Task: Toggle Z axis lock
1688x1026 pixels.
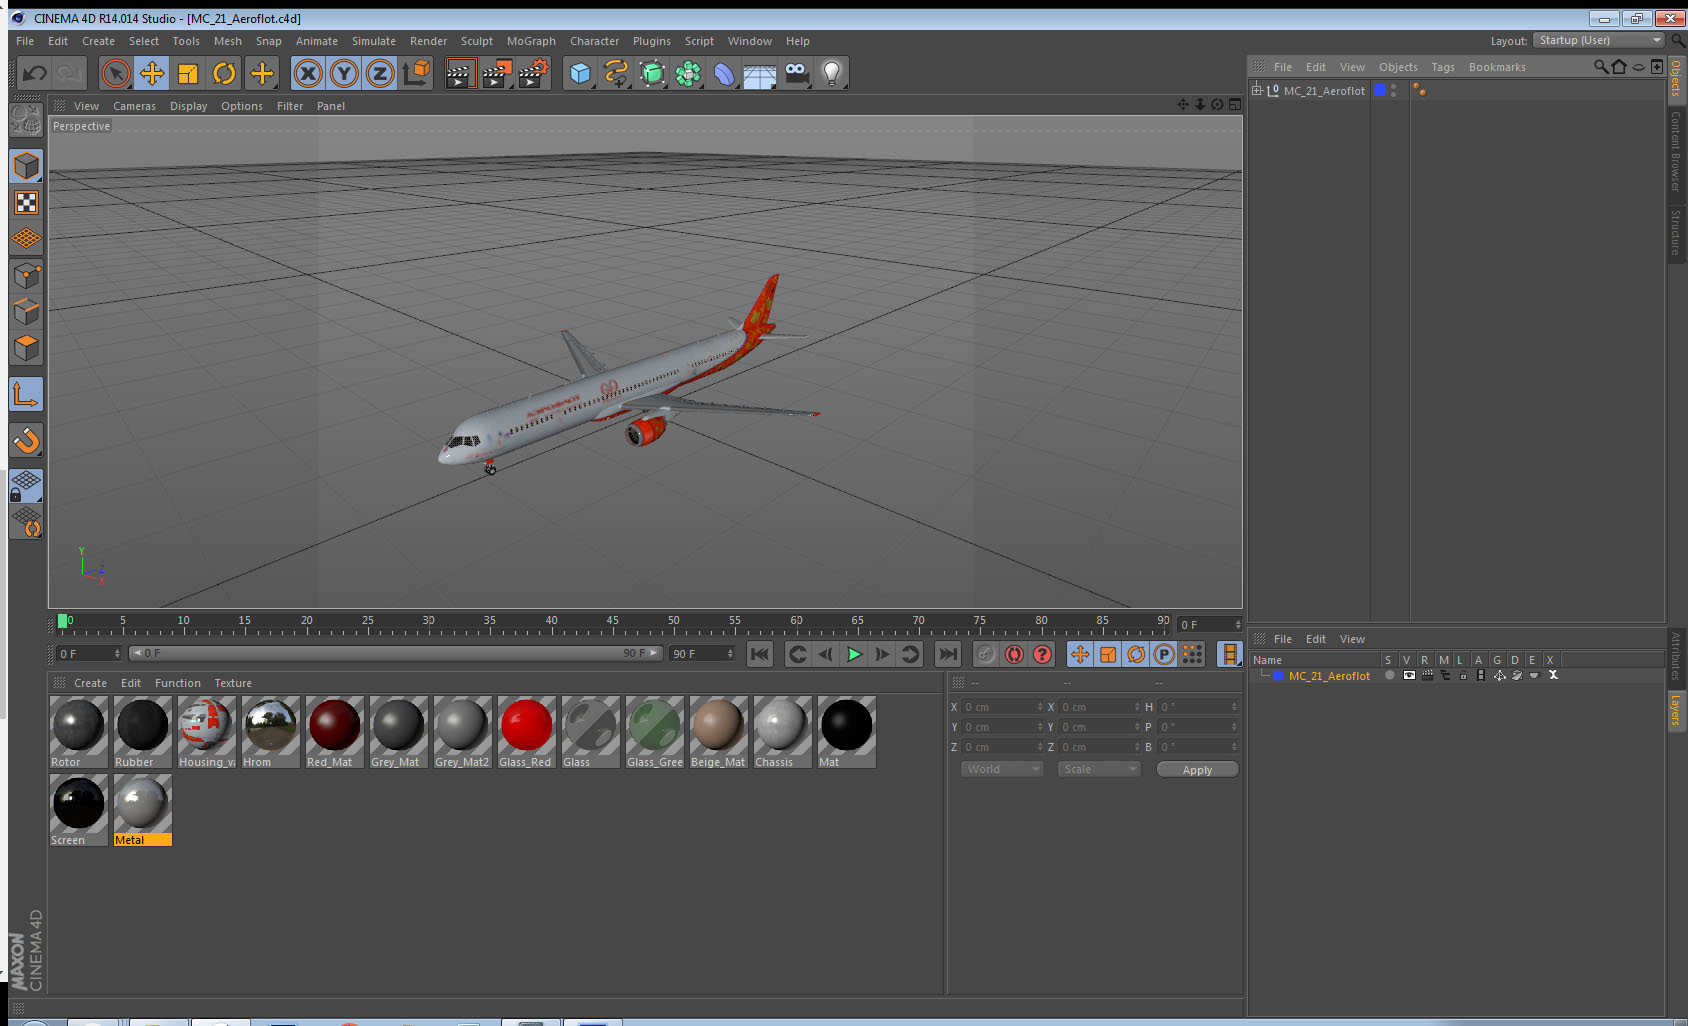Action: 380,73
